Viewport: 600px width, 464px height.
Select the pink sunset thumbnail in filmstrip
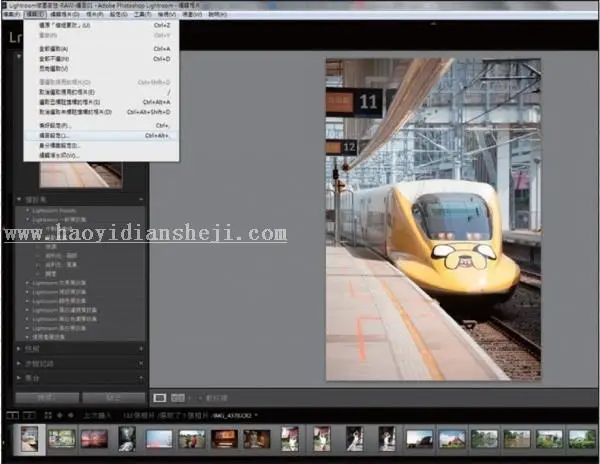tap(94, 439)
